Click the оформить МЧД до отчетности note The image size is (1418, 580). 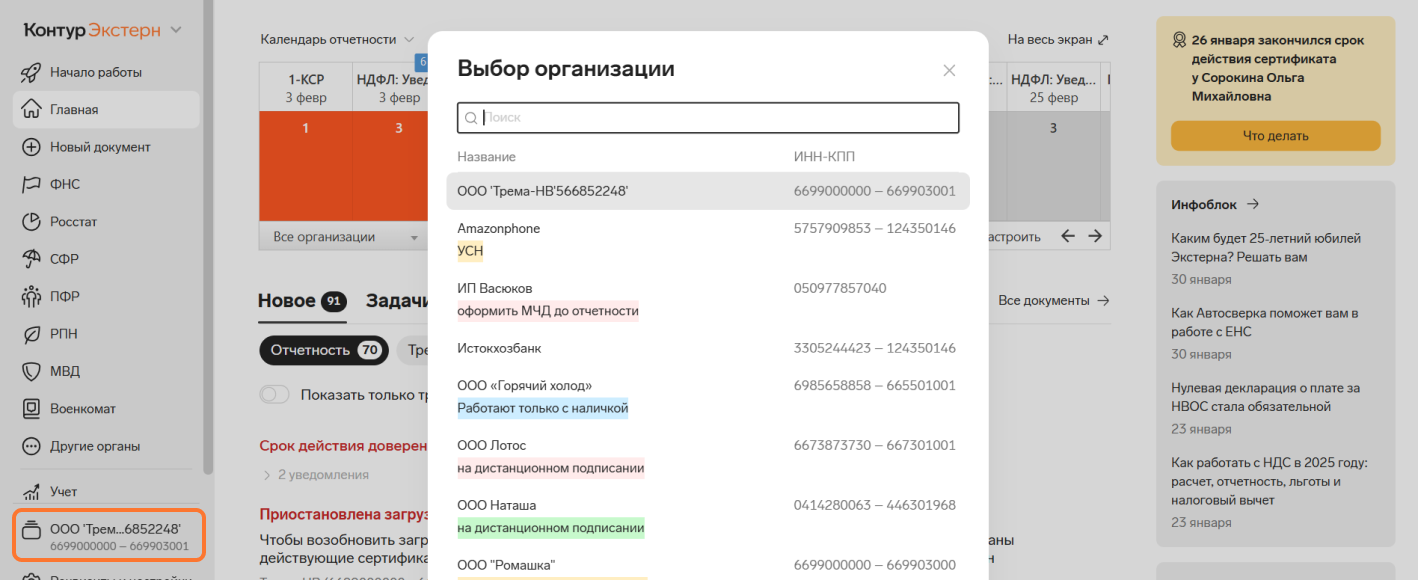click(x=548, y=311)
